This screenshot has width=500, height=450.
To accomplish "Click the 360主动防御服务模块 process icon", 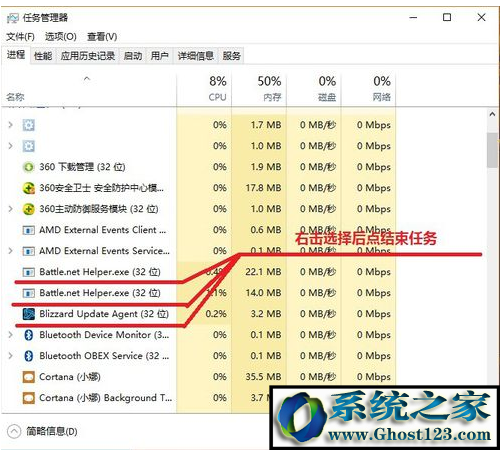I will (x=29, y=209).
